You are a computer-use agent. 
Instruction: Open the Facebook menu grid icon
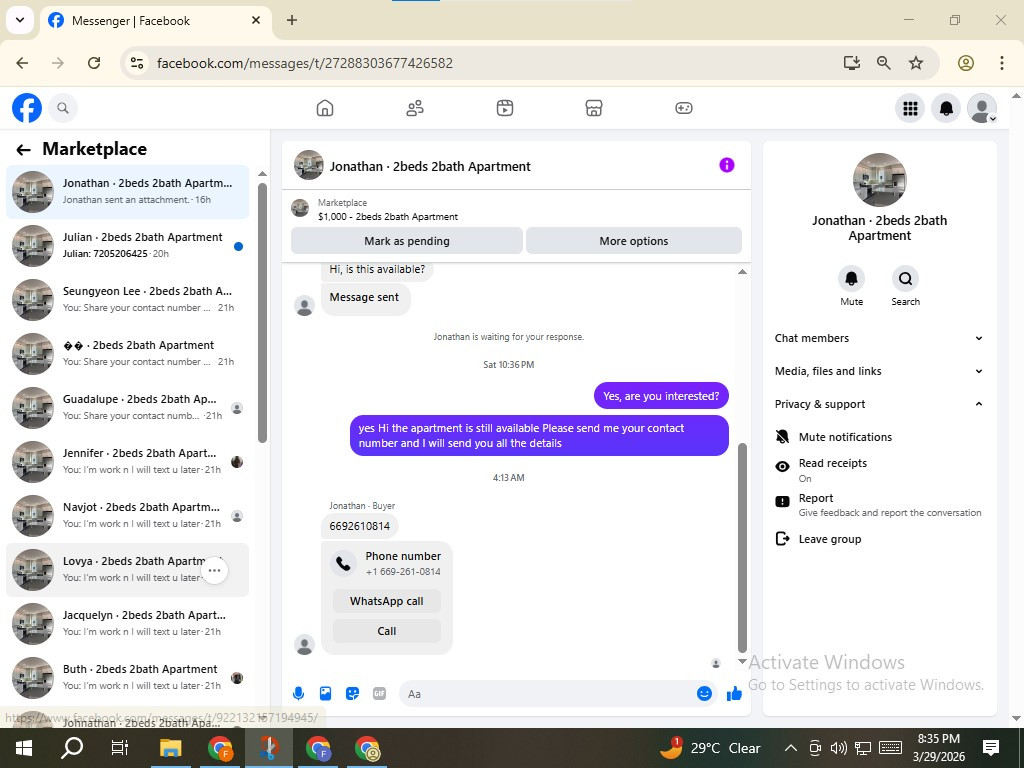[x=910, y=108]
